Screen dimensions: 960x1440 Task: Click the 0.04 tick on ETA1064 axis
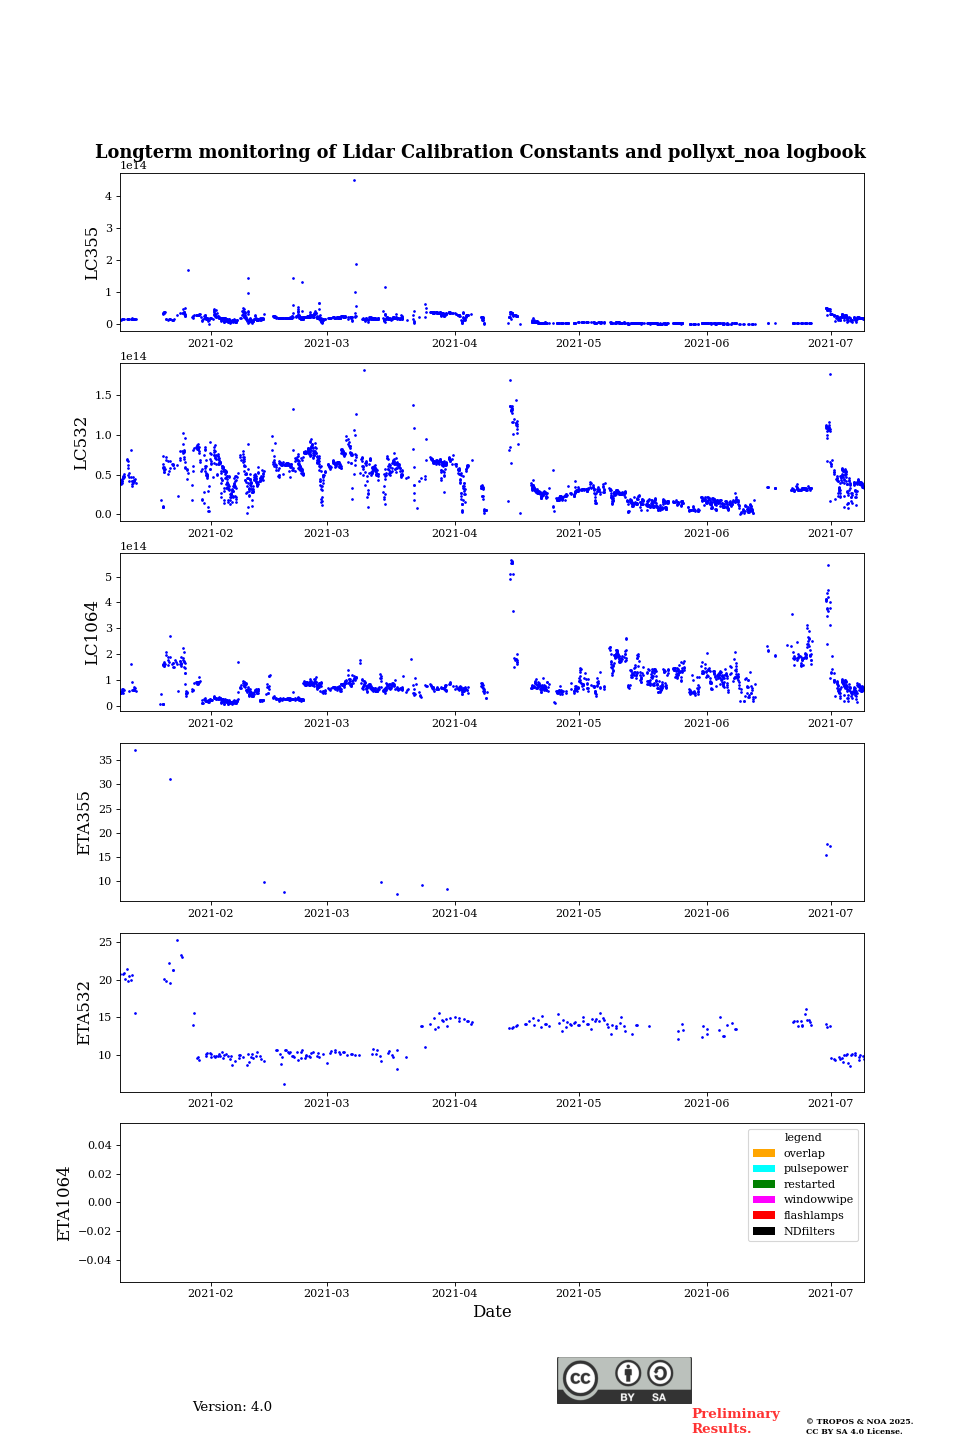click(100, 1145)
